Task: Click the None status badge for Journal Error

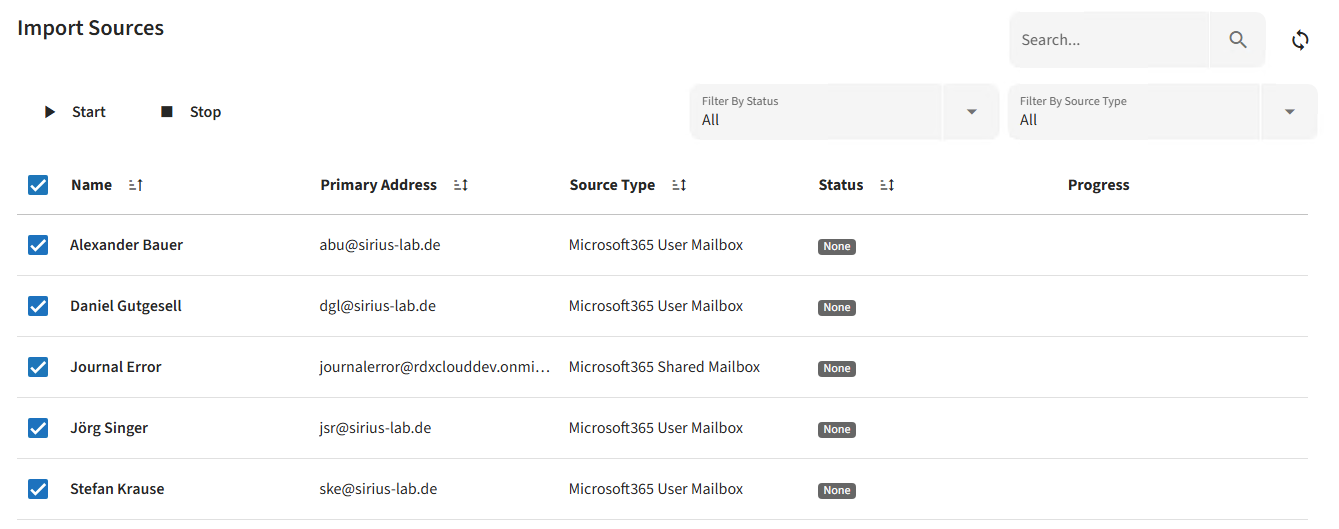Action: click(x=837, y=368)
